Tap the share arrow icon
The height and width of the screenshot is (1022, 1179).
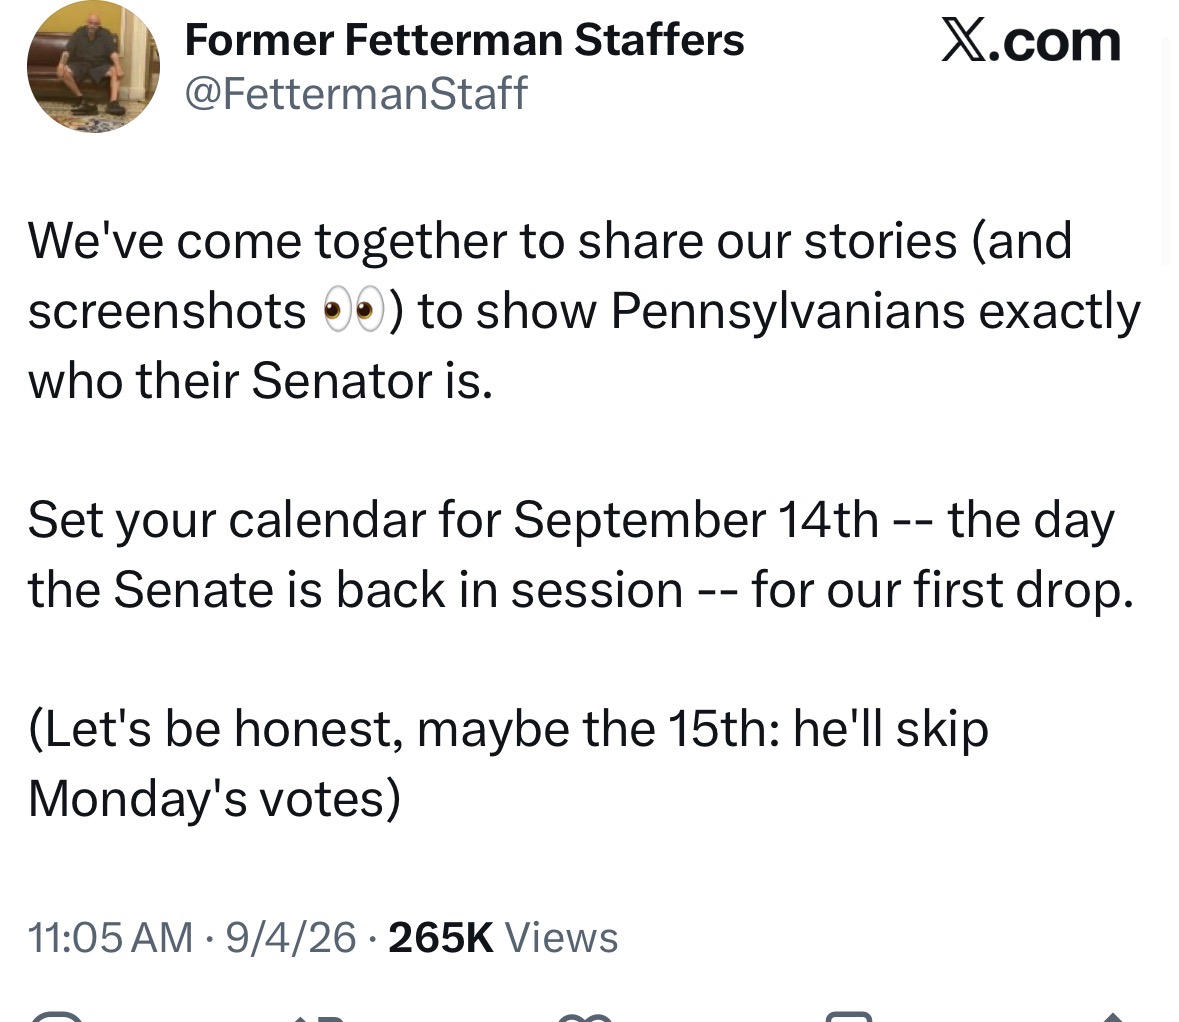tap(1113, 1018)
